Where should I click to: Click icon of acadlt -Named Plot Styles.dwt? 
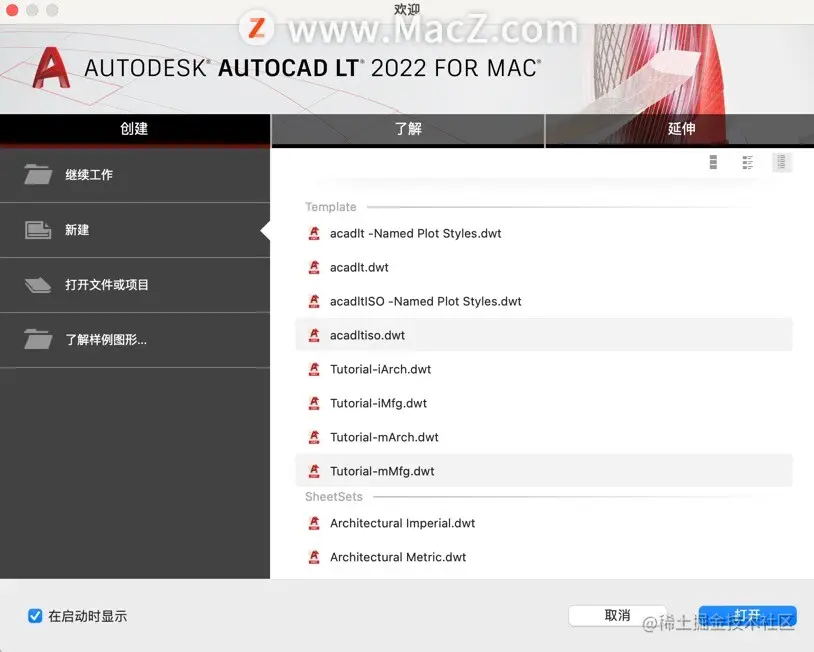(x=314, y=233)
